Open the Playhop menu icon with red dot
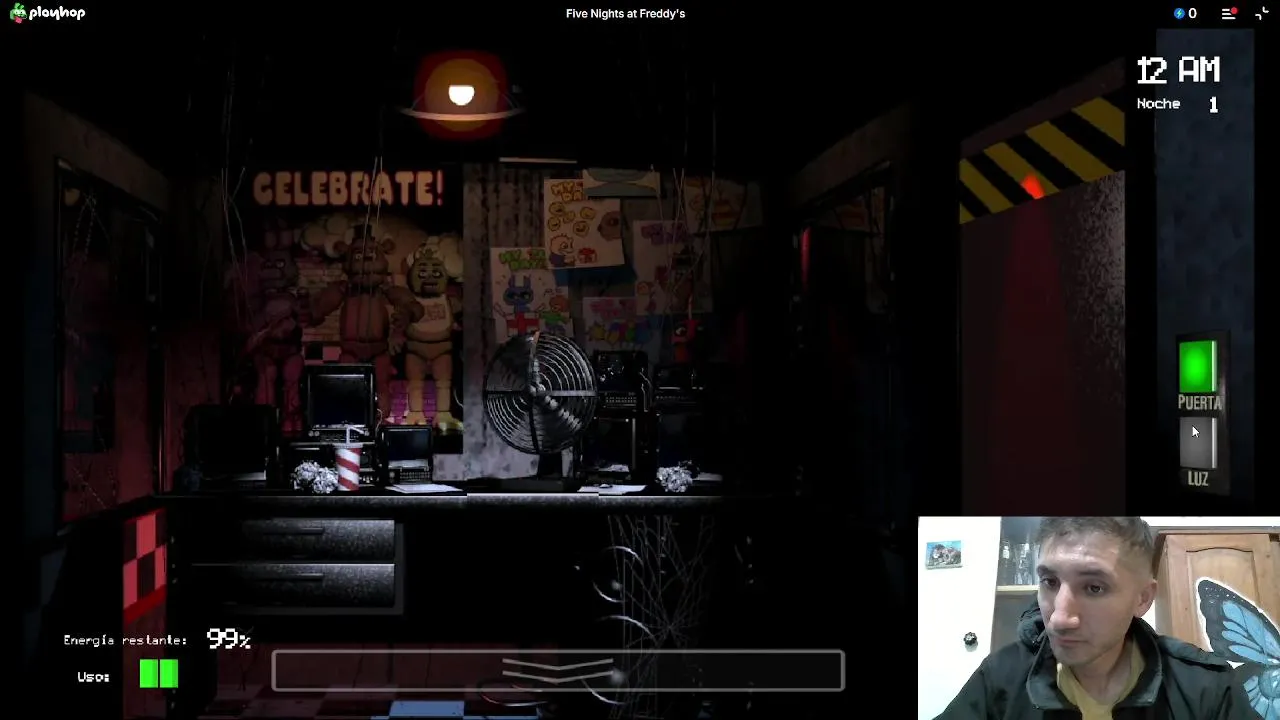This screenshot has width=1280, height=720. [1229, 13]
